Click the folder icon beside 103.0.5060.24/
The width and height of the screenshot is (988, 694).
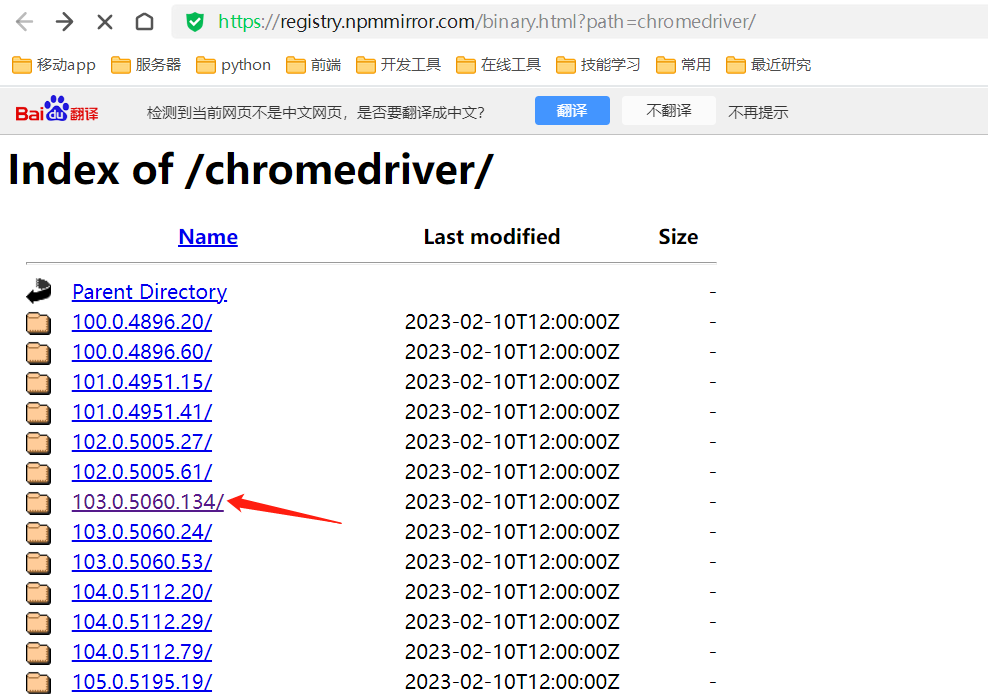pos(38,533)
